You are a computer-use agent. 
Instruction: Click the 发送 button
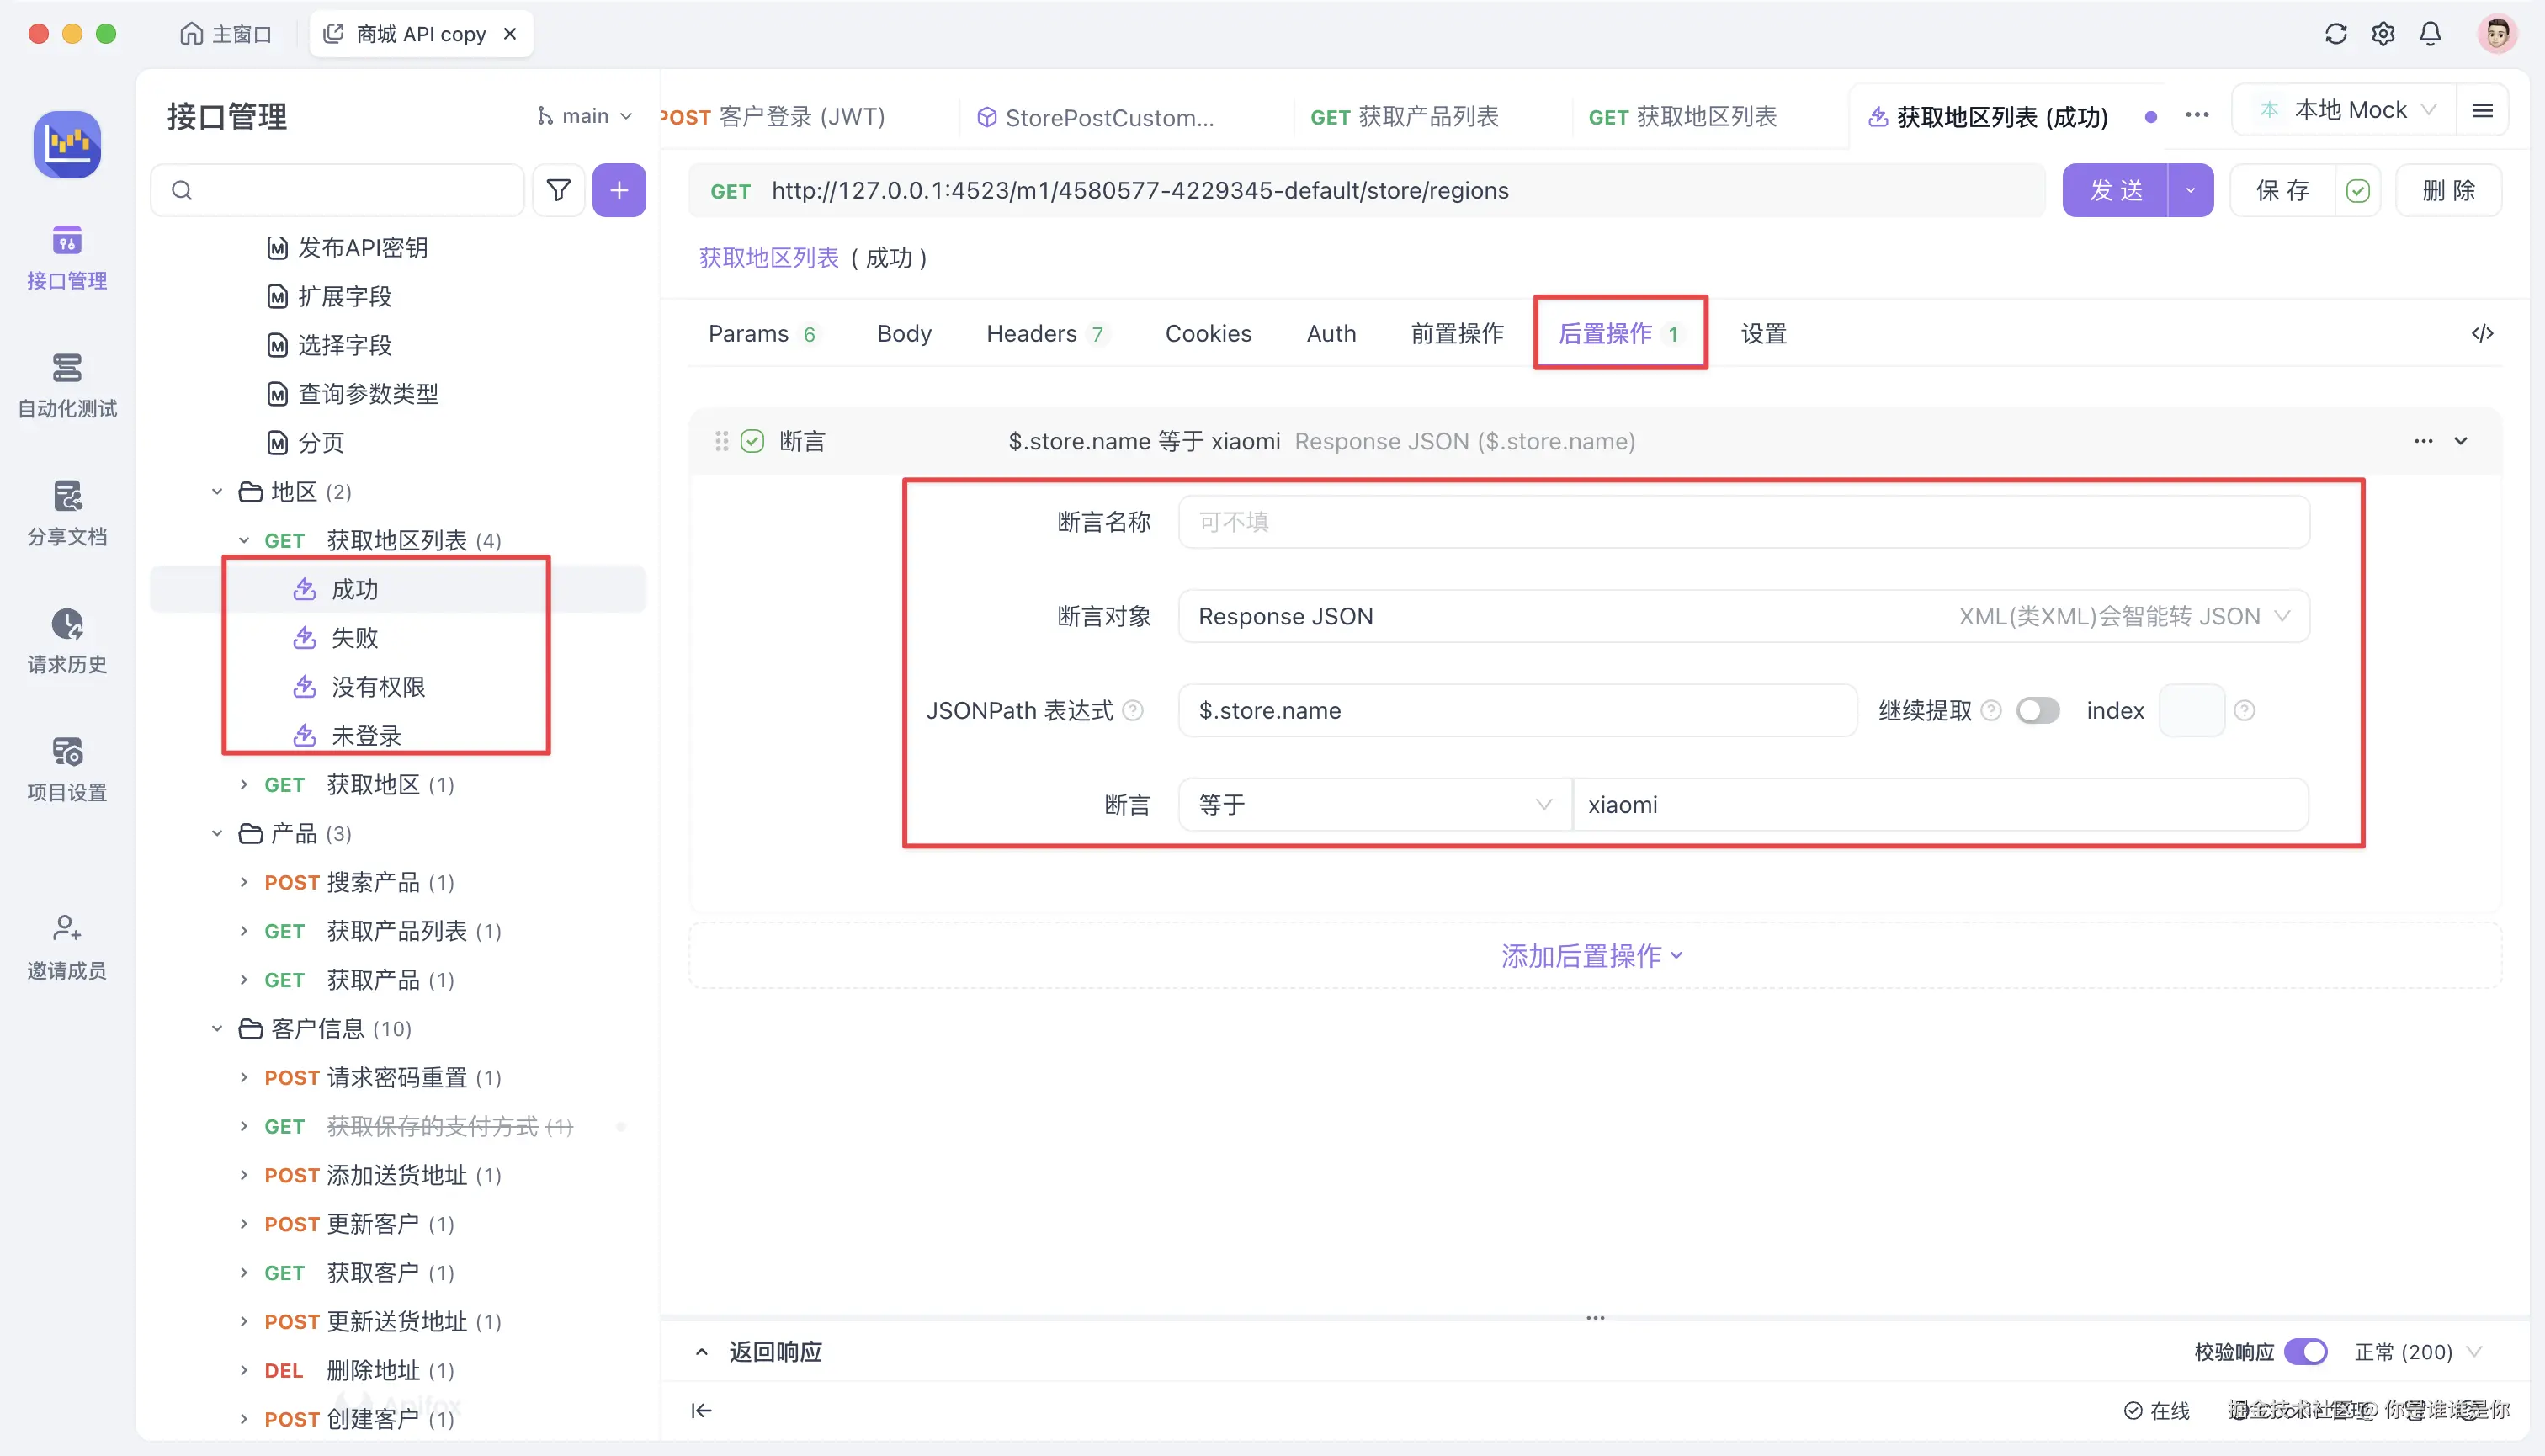pos(2117,190)
